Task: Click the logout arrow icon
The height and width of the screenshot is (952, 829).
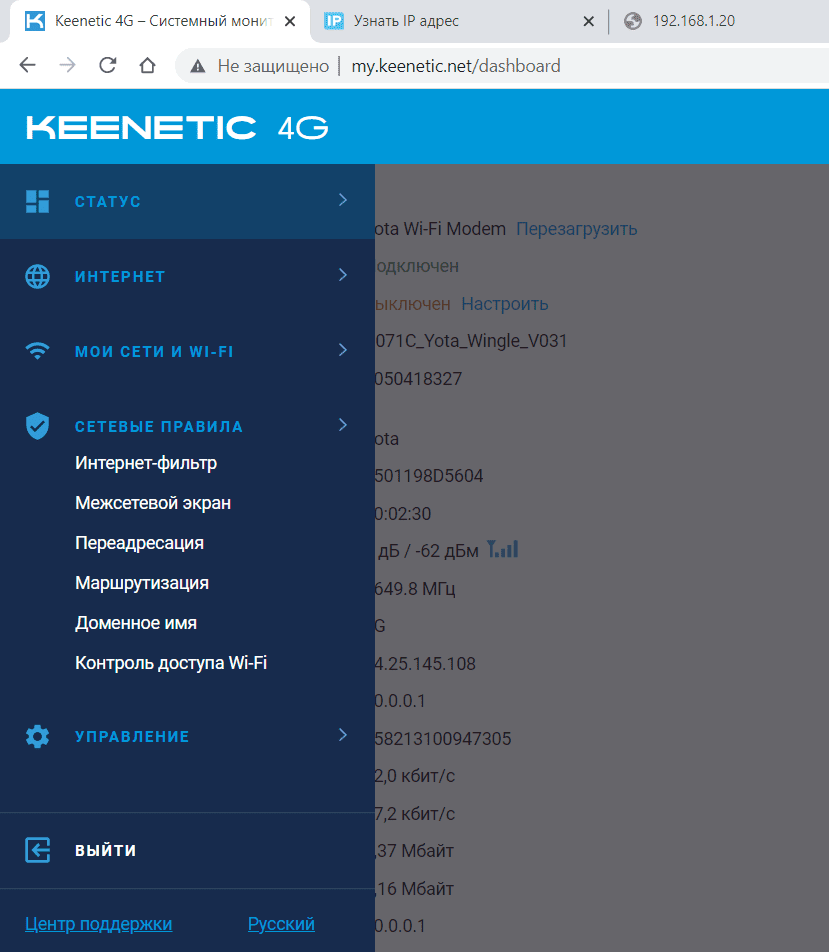Action: [x=38, y=850]
